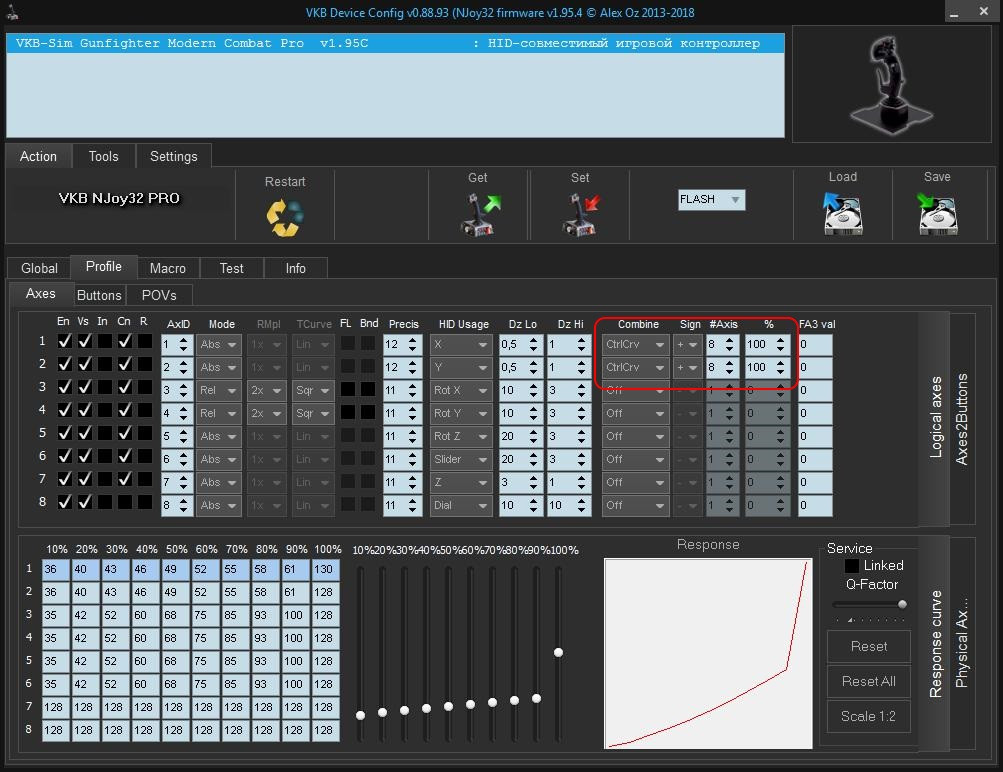The image size is (1003, 772).
Task: Open the Buttons sub-tab
Action: 99,295
